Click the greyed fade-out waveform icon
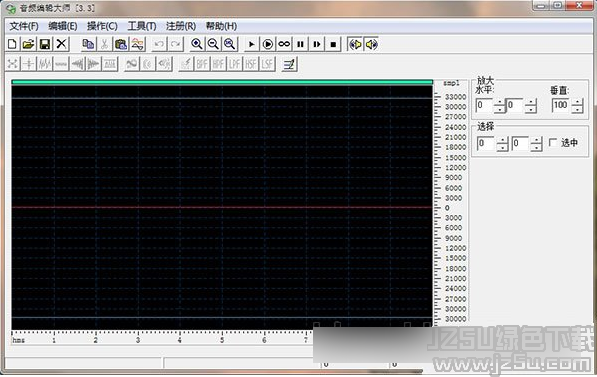The height and width of the screenshot is (377, 597). tap(94, 64)
